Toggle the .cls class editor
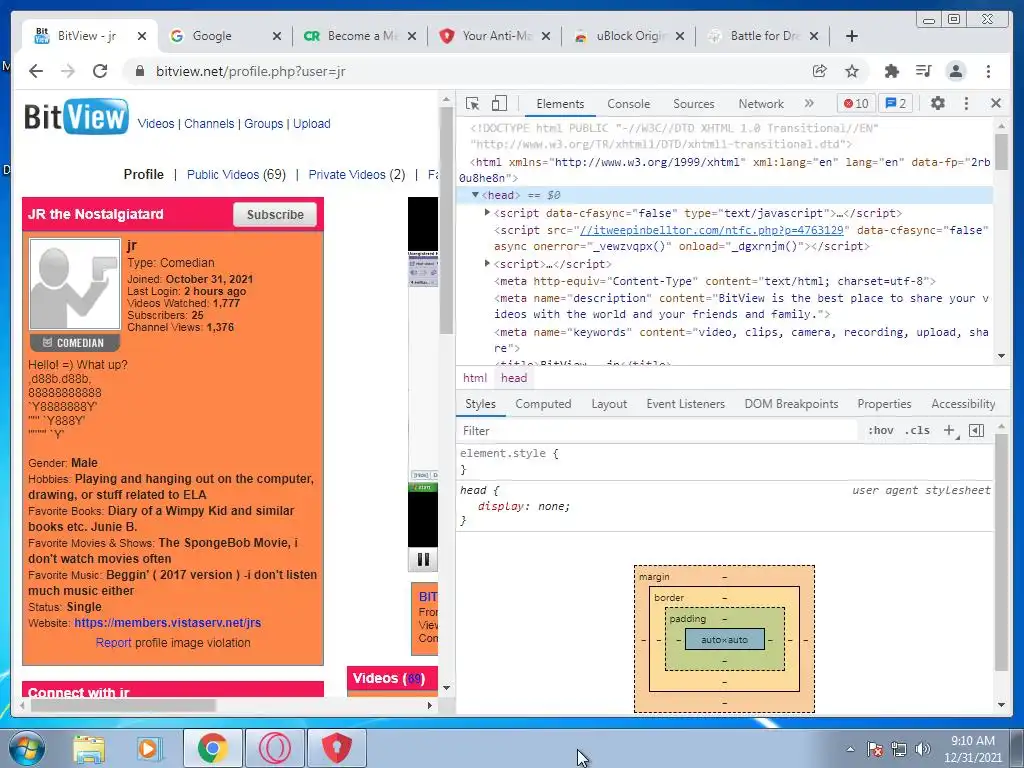Viewport: 1024px width, 768px height. (918, 430)
